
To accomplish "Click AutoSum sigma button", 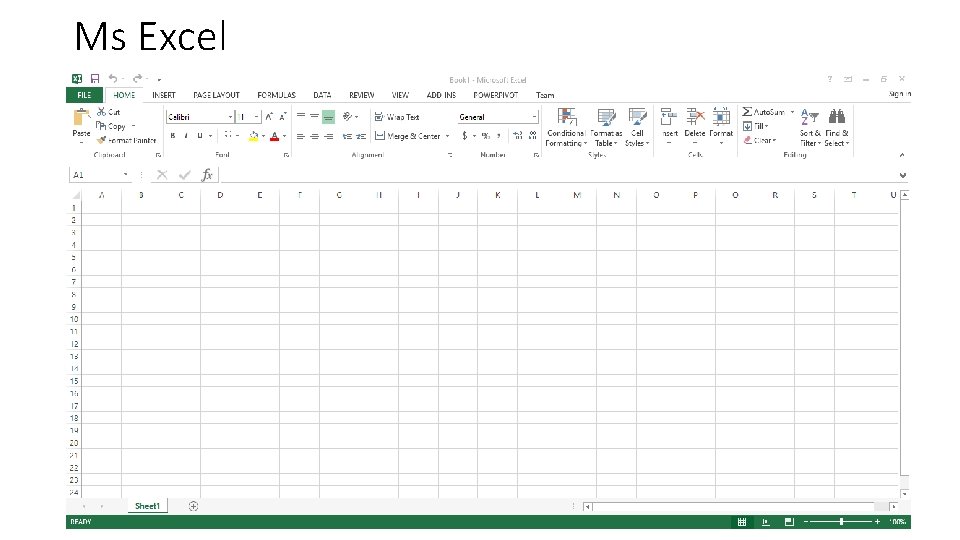I will point(763,112).
